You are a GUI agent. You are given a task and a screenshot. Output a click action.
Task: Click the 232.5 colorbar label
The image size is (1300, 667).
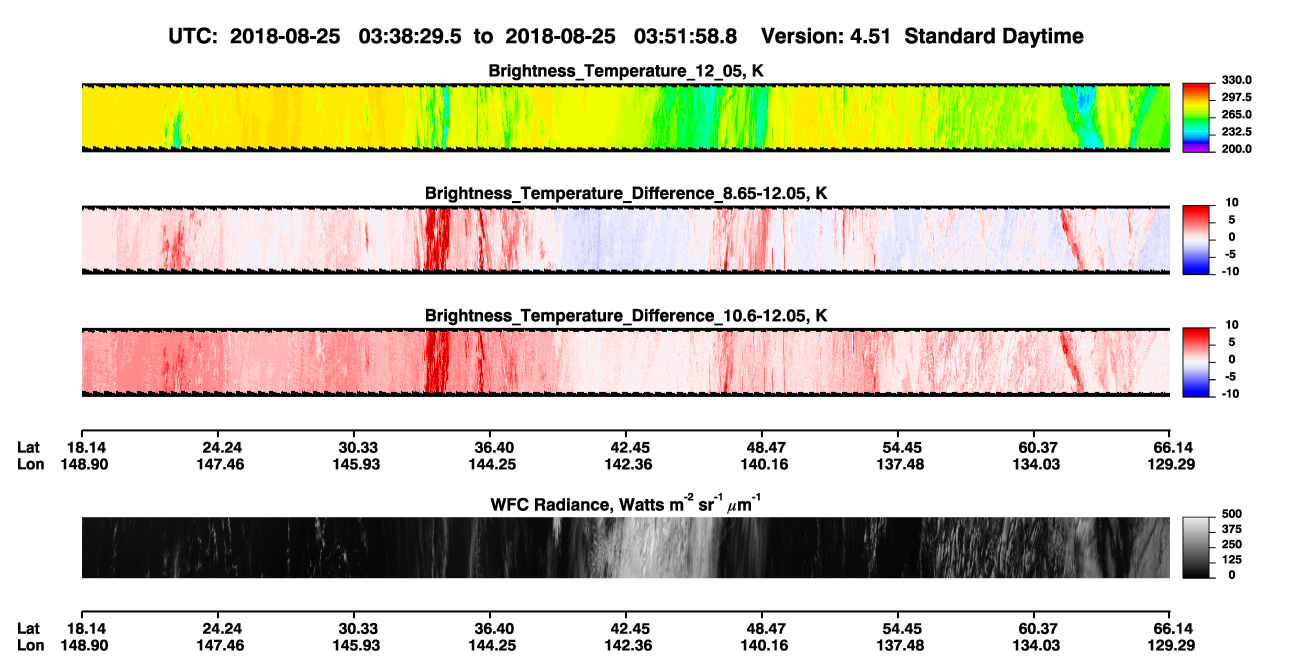[x=1236, y=132]
